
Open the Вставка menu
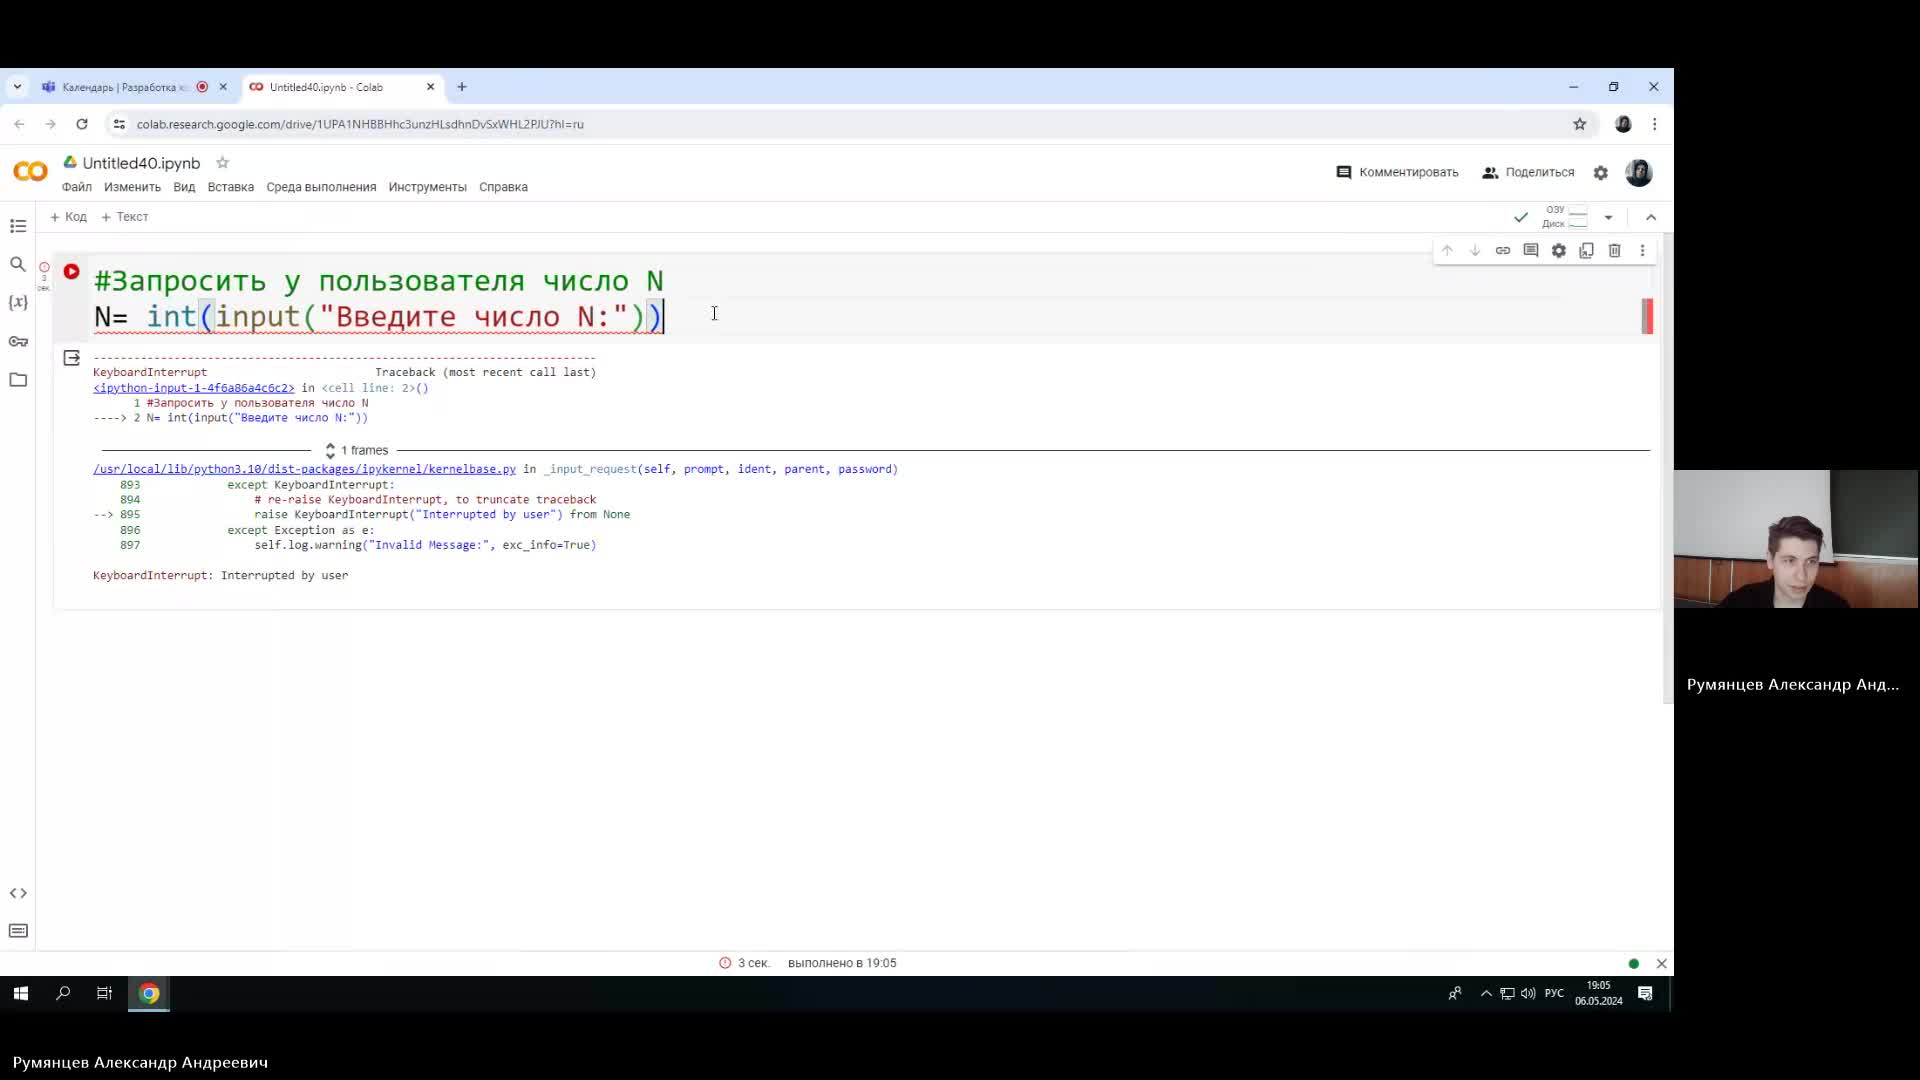point(231,187)
